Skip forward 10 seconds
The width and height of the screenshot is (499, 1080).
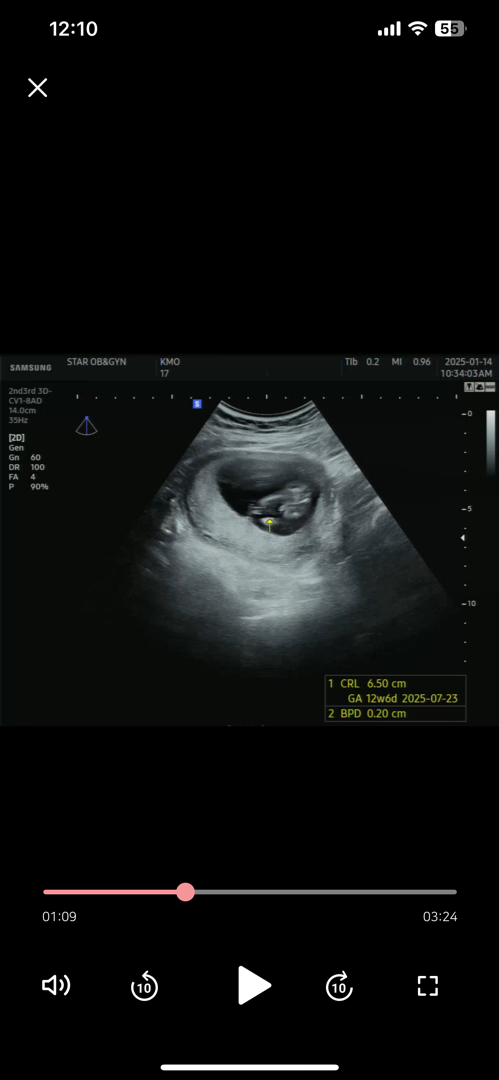(x=338, y=986)
